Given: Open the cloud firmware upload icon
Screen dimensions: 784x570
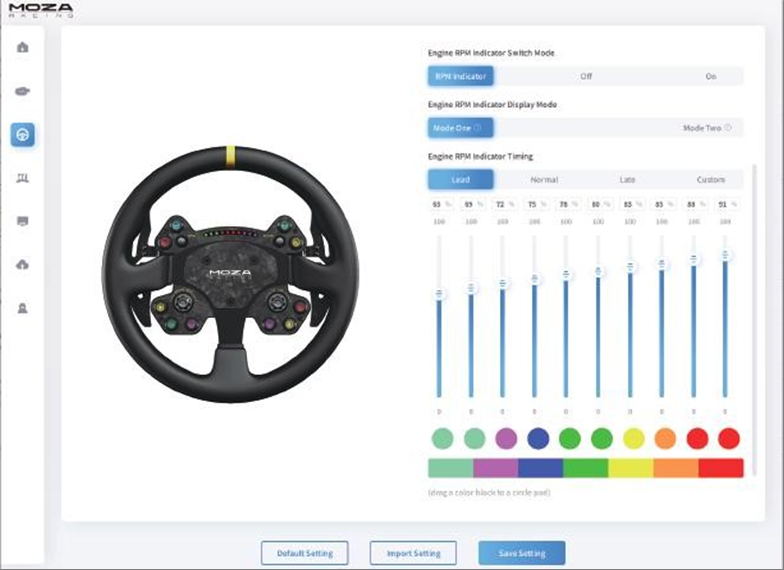Looking at the screenshot, I should click(x=22, y=264).
